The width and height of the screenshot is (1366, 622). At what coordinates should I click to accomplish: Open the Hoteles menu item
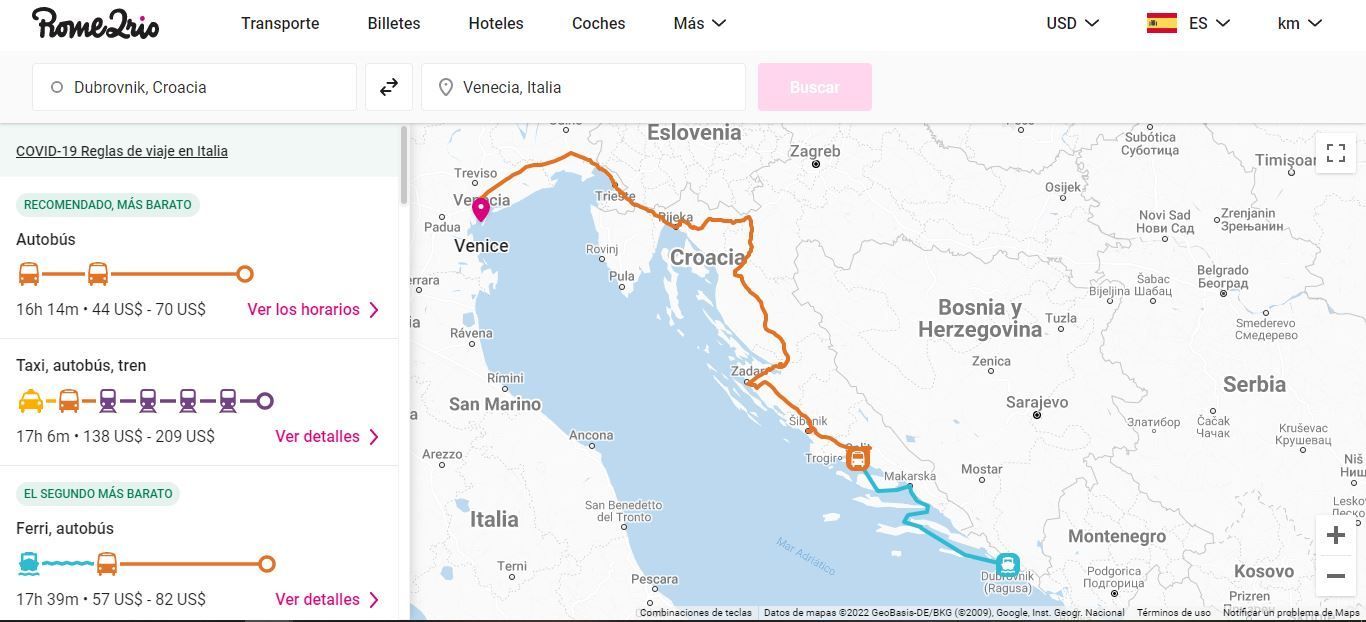[496, 23]
